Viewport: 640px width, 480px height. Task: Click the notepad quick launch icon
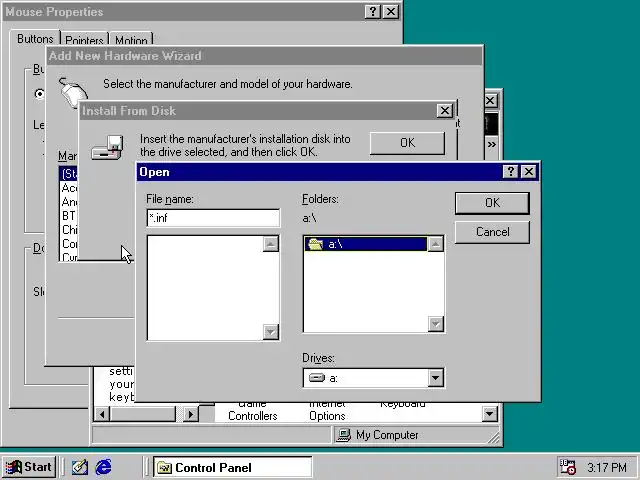(x=80, y=467)
